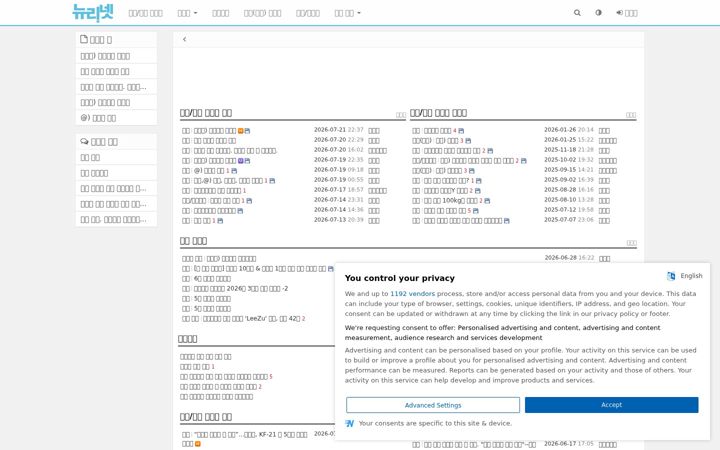This screenshot has width=720, height=450.
Task: Click the image icon on the 2026-07-19 09:18 post
Action: click(234, 171)
